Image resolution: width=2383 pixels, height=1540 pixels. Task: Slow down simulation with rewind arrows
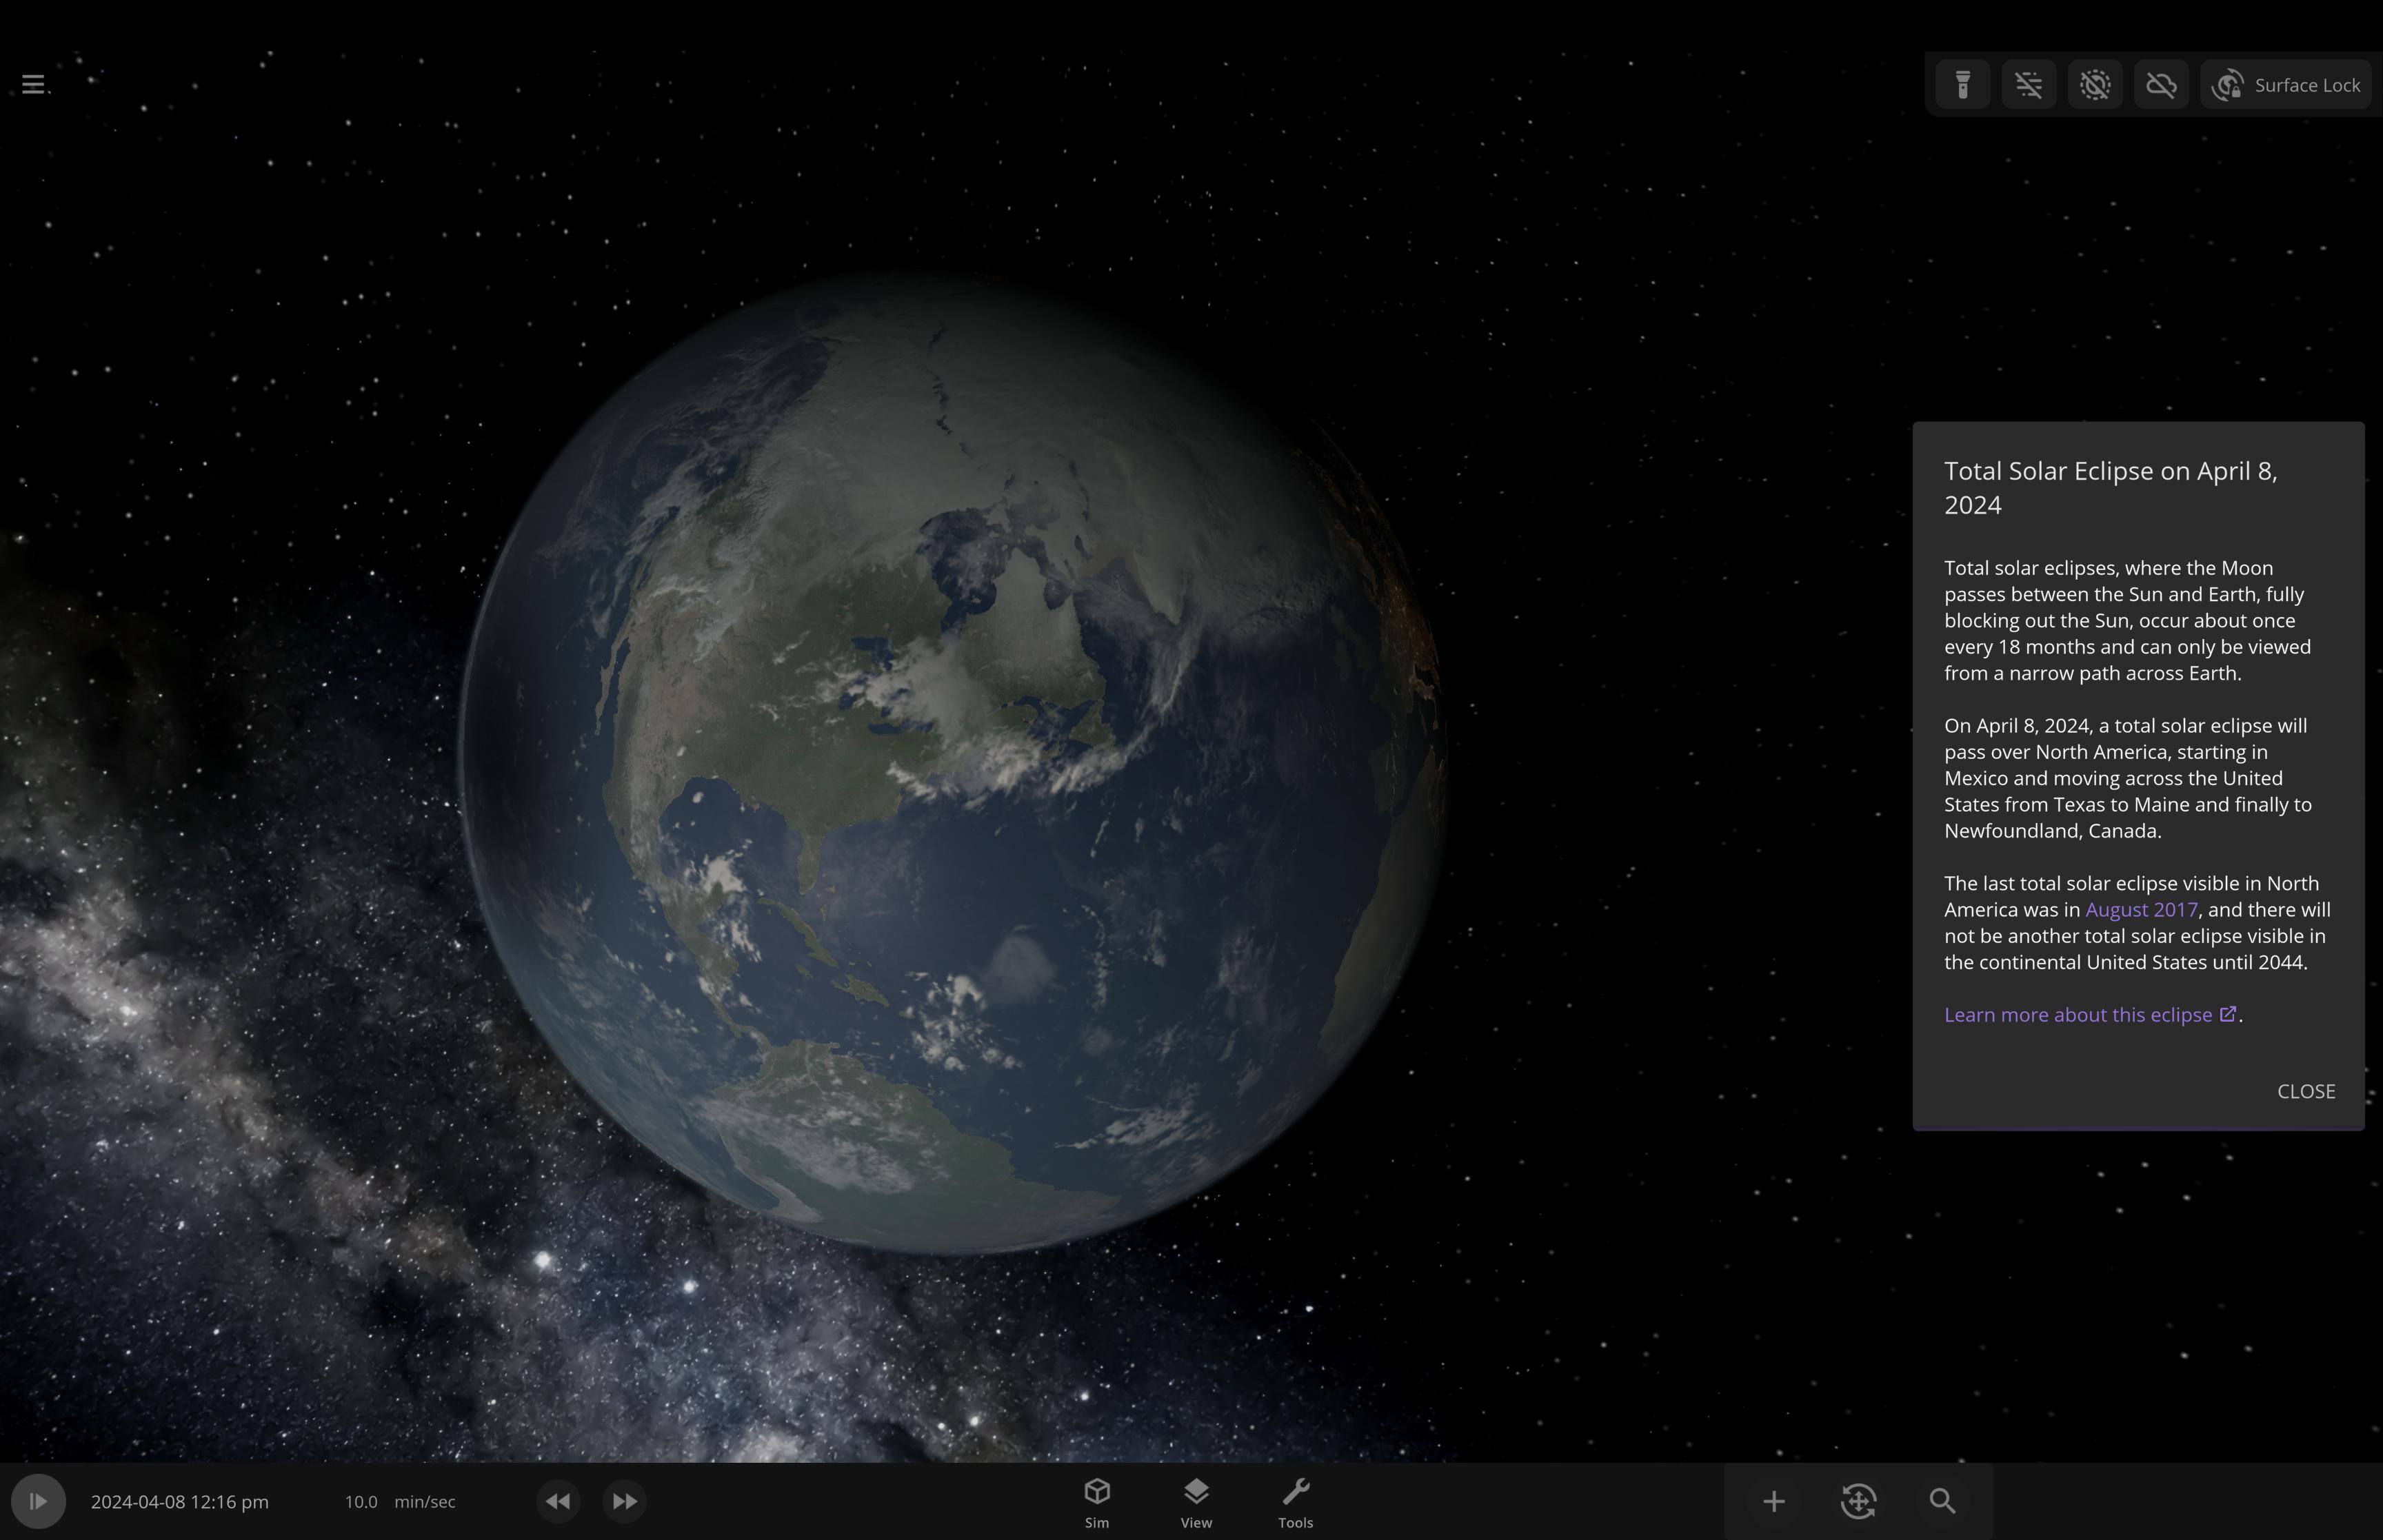(x=558, y=1502)
